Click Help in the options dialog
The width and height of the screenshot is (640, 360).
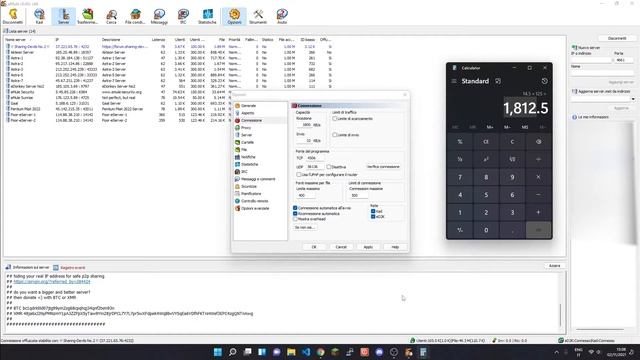coord(395,247)
